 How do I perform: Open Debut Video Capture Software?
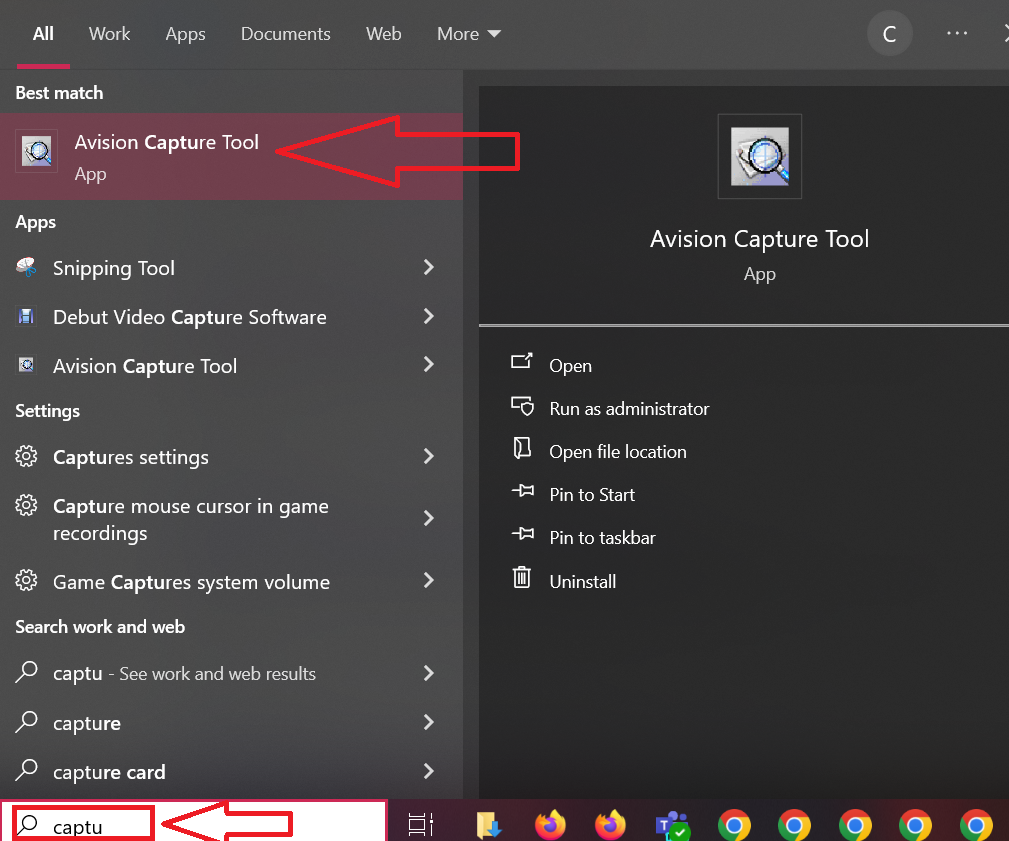[x=189, y=317]
